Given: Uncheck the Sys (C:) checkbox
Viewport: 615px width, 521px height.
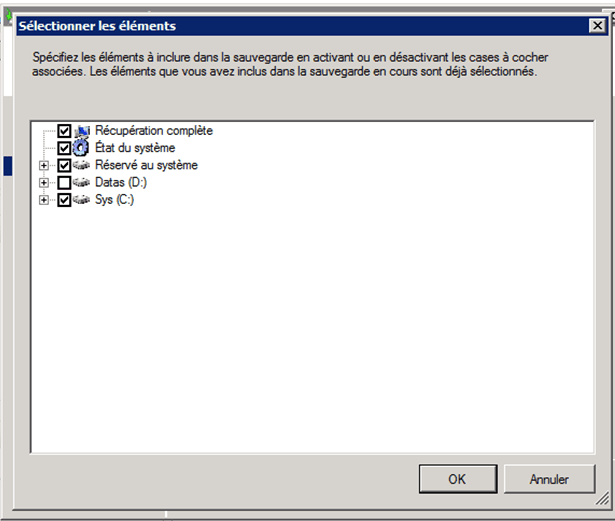Looking at the screenshot, I should pos(65,200).
